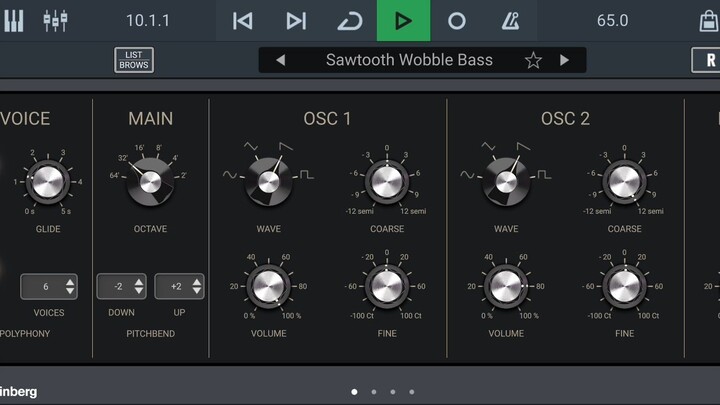Open the piano keyboard view icon
This screenshot has height=405, width=720.
(x=14, y=20)
